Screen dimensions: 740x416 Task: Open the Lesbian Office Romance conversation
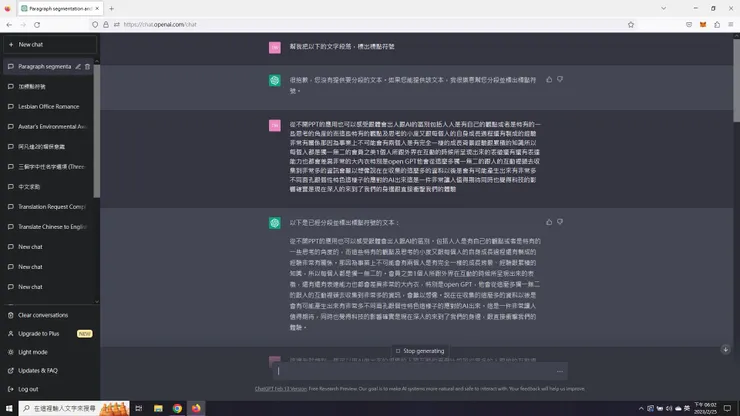tap(48, 107)
